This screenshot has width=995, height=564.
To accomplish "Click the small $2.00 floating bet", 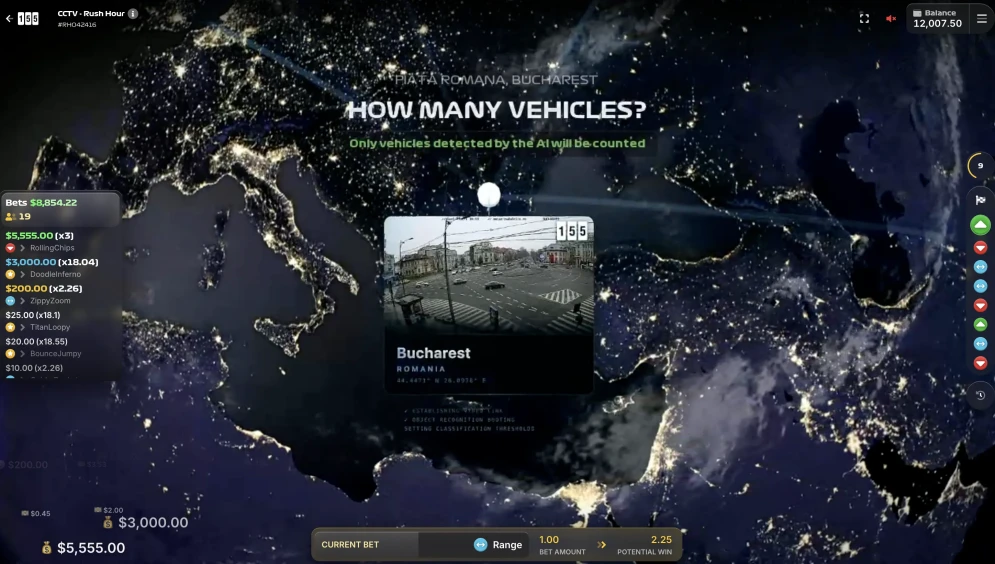I will (x=109, y=510).
